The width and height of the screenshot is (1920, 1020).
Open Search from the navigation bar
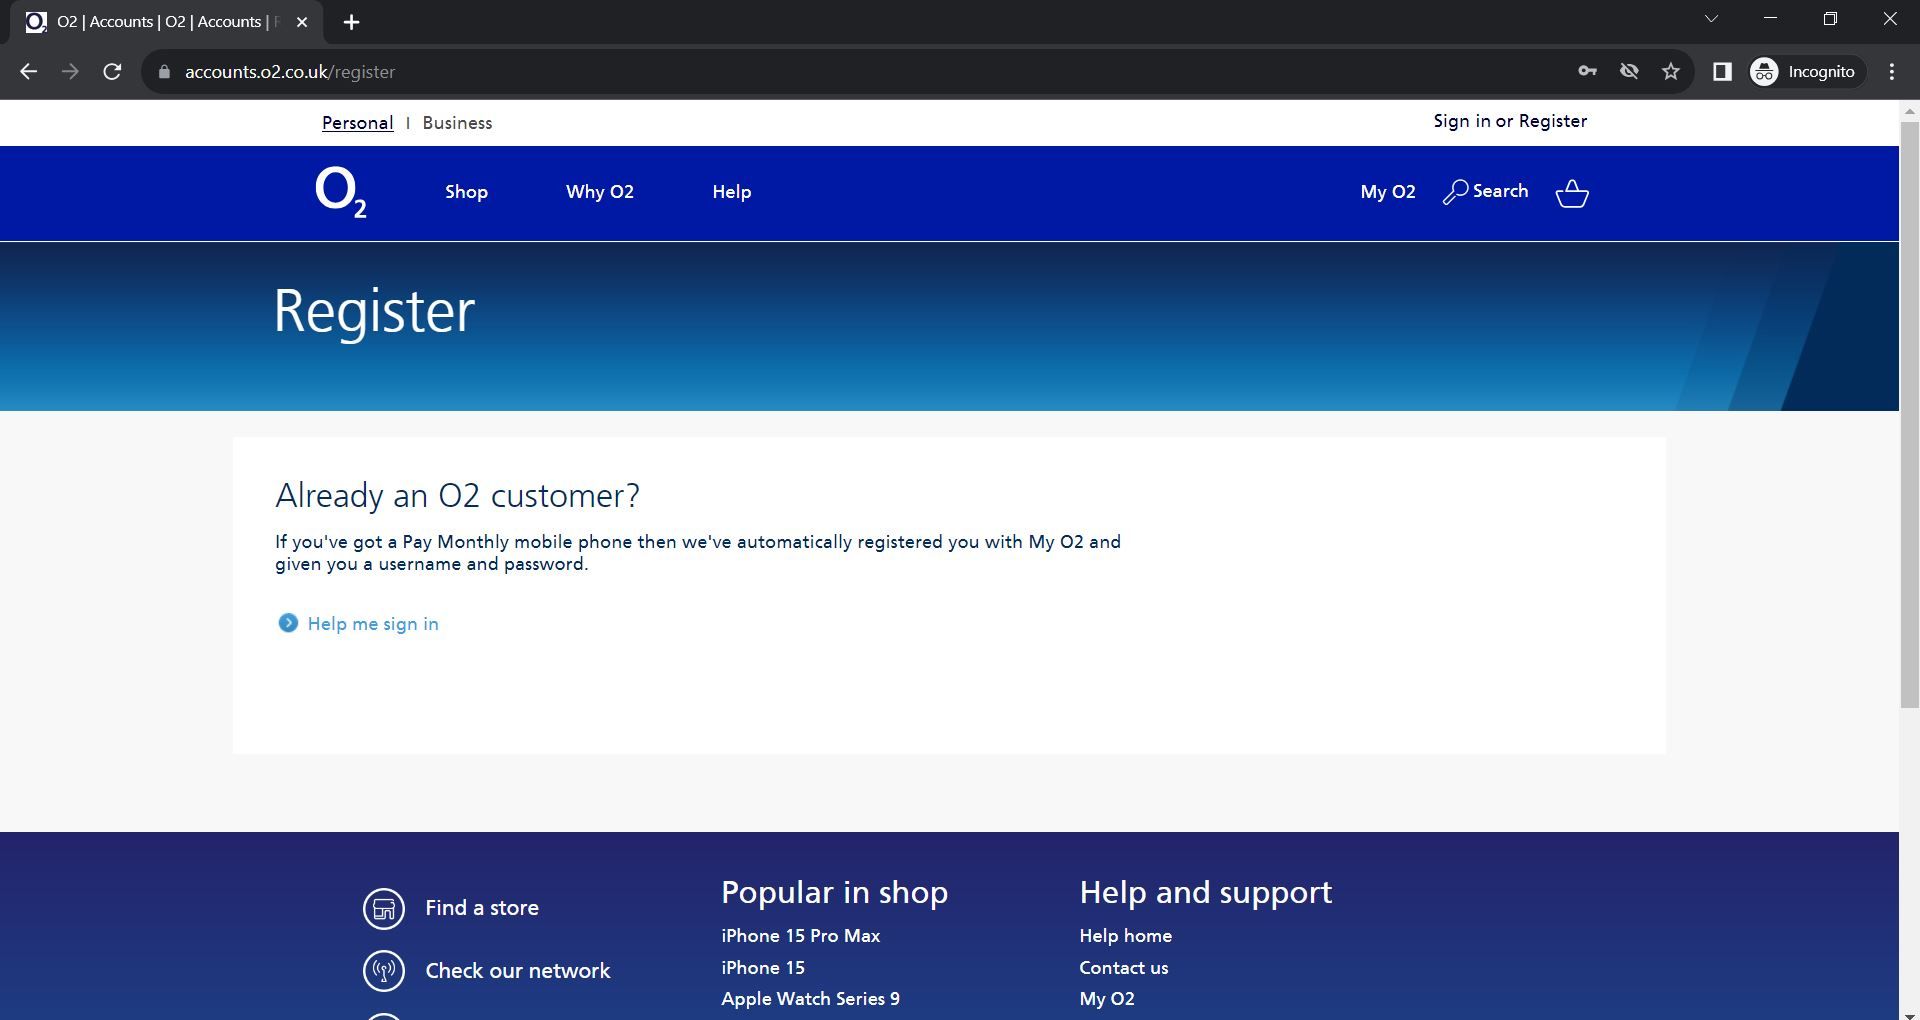(1485, 191)
